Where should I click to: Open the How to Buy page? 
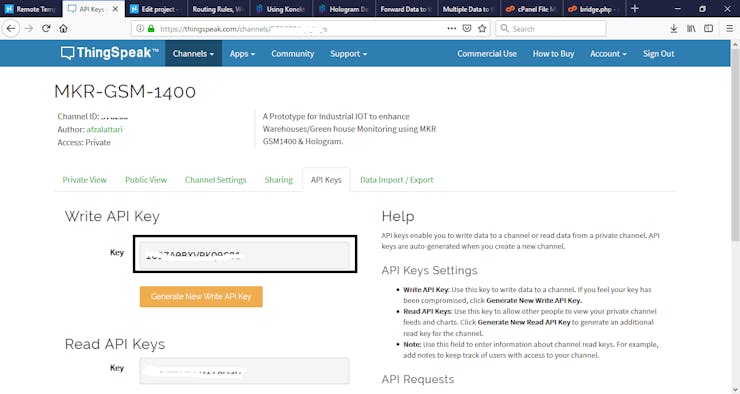point(553,53)
